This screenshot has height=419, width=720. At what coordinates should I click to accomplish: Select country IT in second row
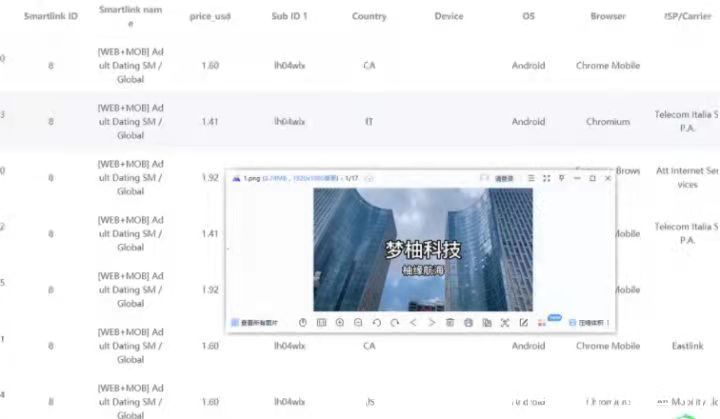click(369, 121)
